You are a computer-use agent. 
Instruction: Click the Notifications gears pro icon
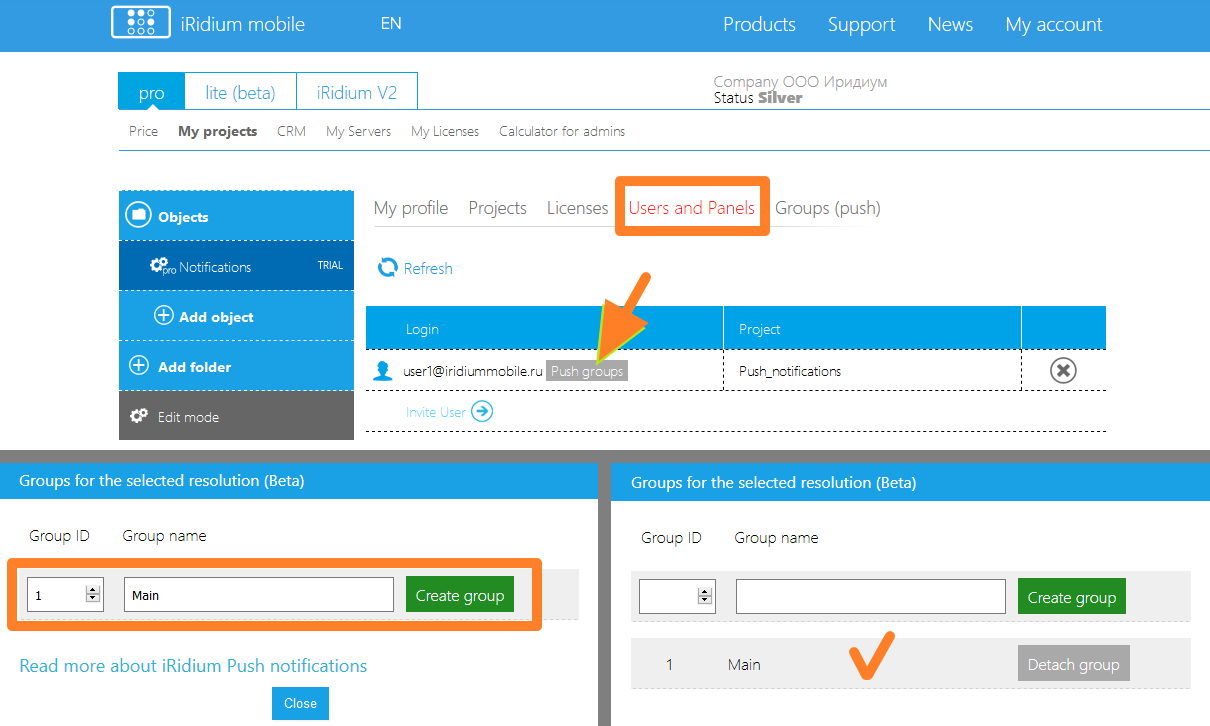coord(162,266)
